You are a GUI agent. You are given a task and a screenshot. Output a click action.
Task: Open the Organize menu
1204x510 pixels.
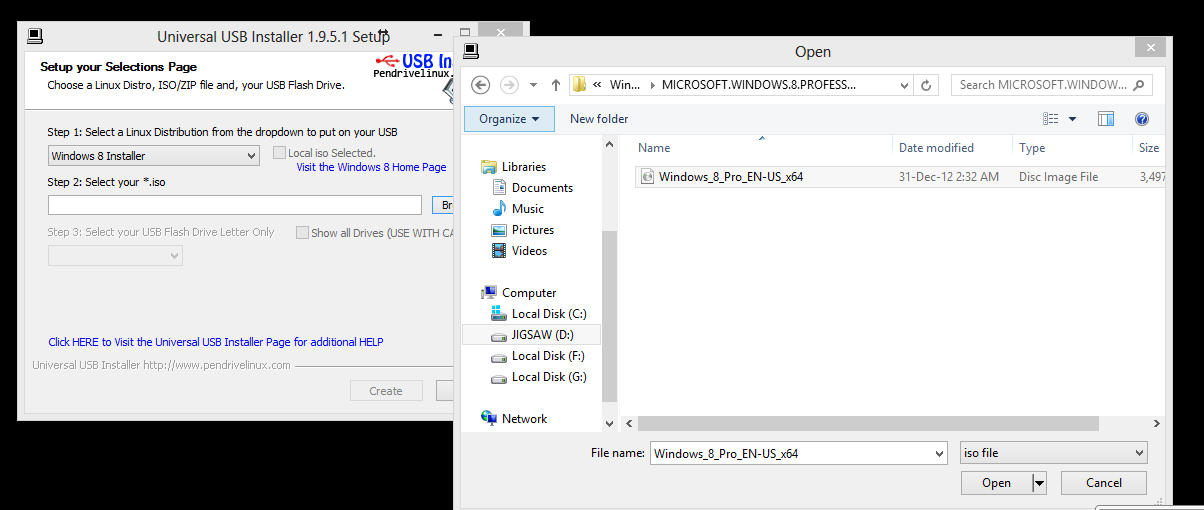click(x=509, y=119)
